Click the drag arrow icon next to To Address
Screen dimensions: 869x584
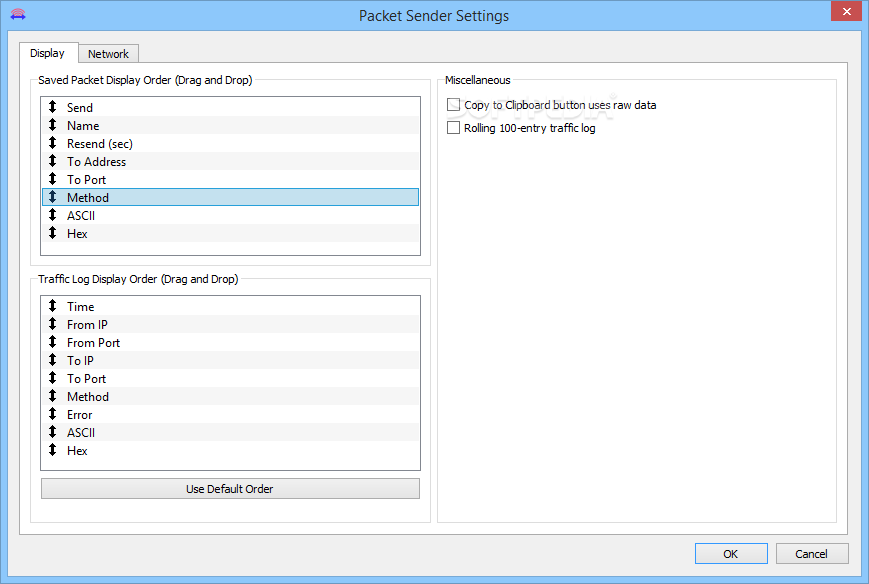[x=52, y=161]
